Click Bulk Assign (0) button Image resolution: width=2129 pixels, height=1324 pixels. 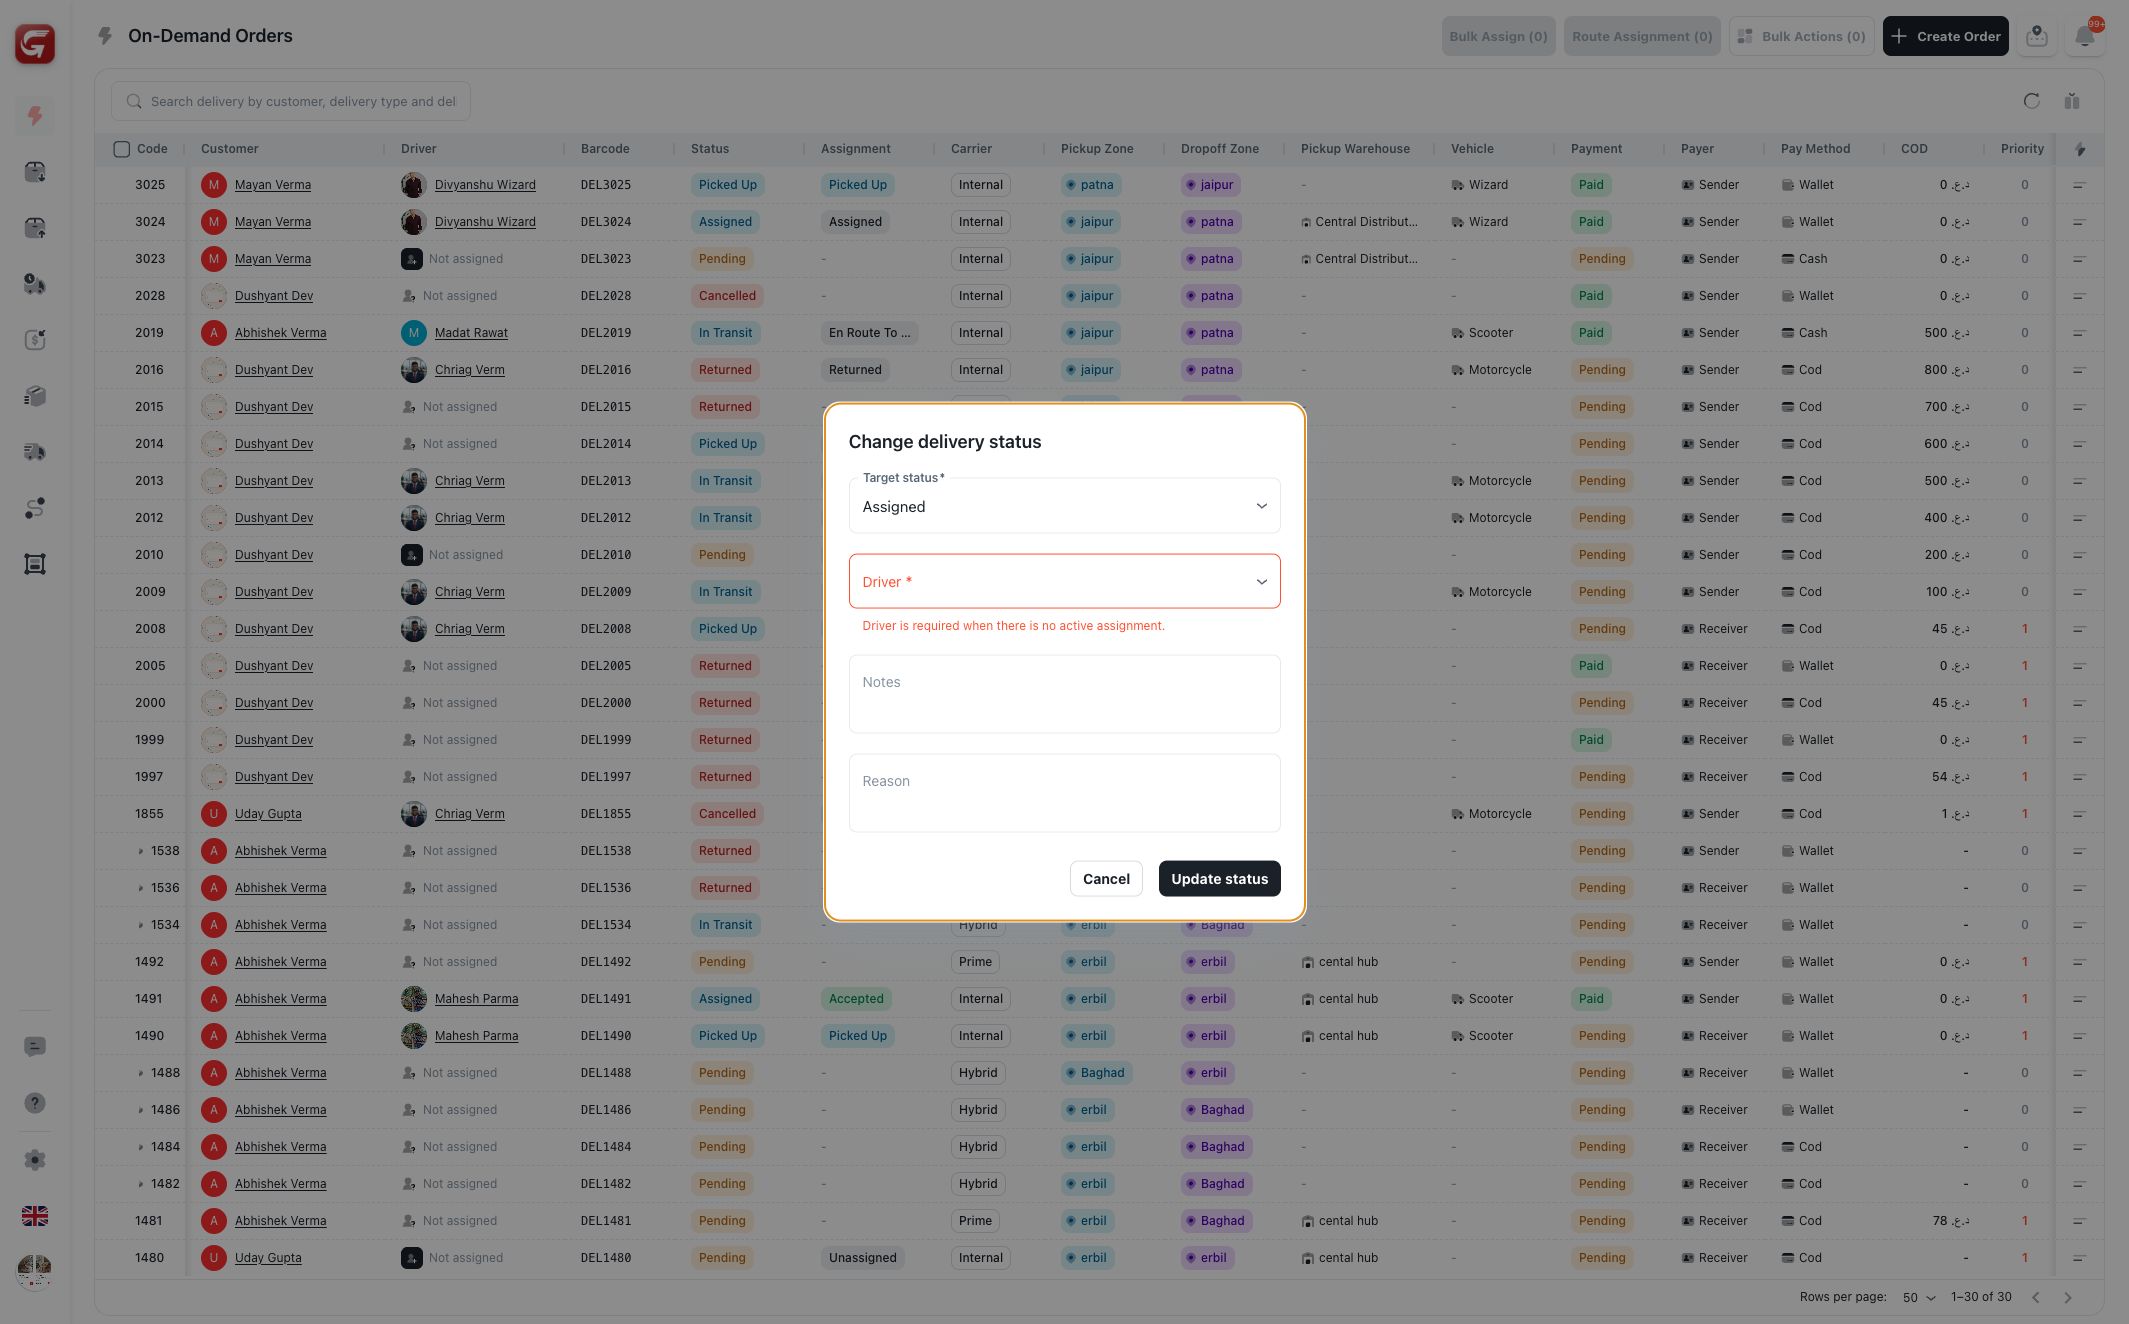click(1498, 36)
